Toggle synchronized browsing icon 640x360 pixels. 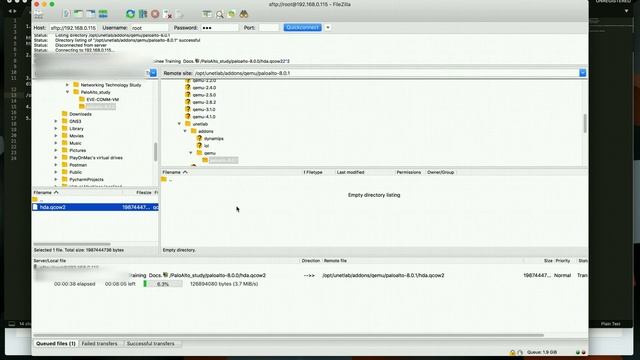231,14
